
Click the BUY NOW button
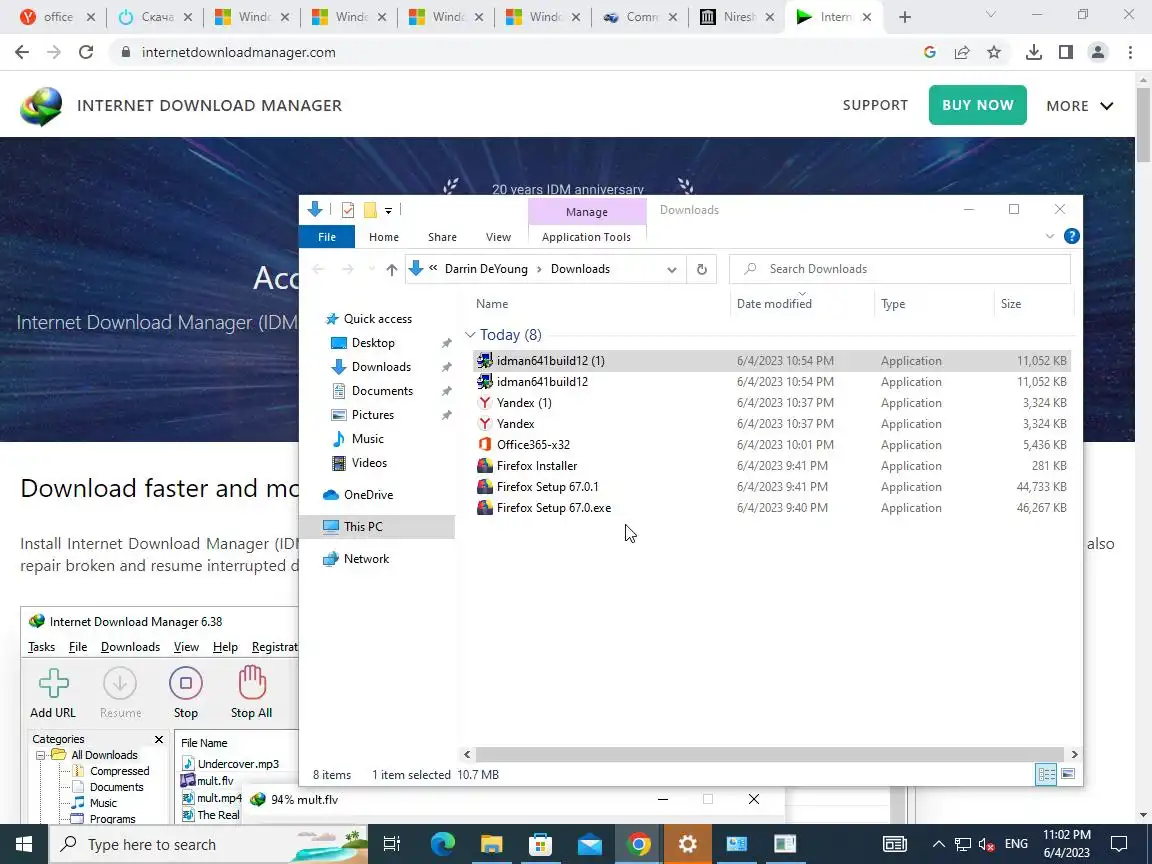tap(977, 105)
